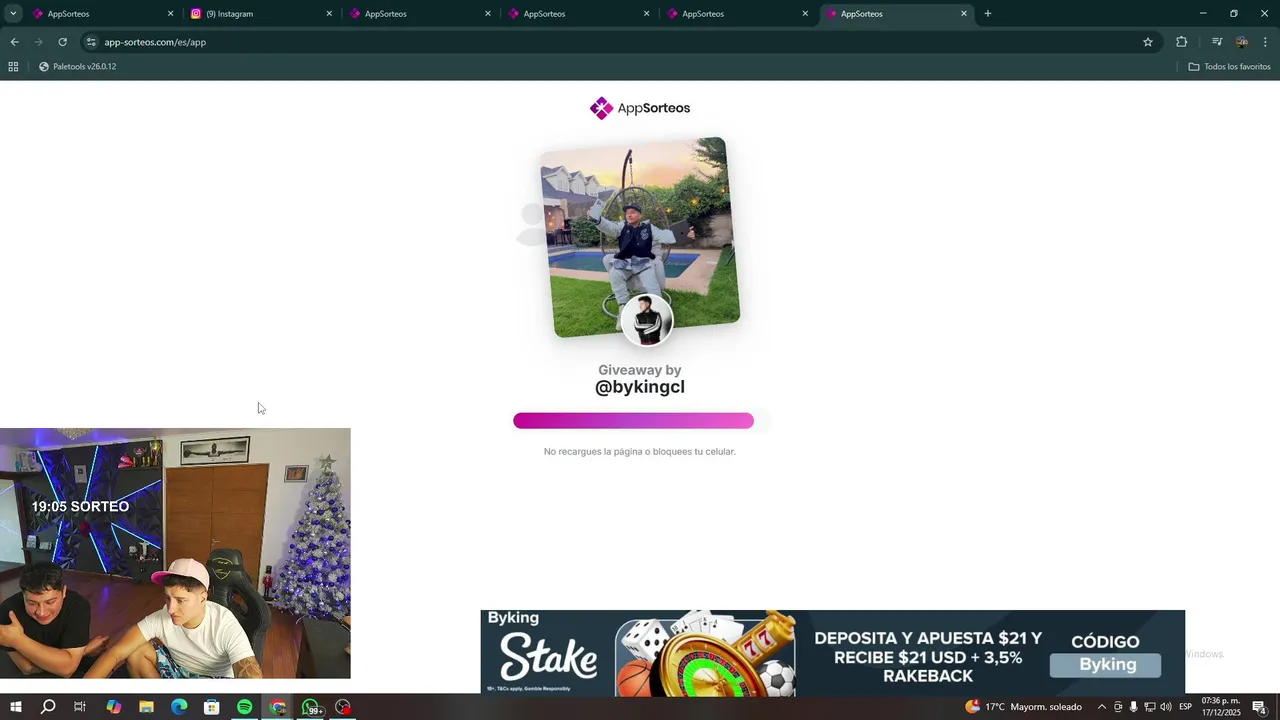Close the Instagram tab
1280x720 pixels.
329,14
